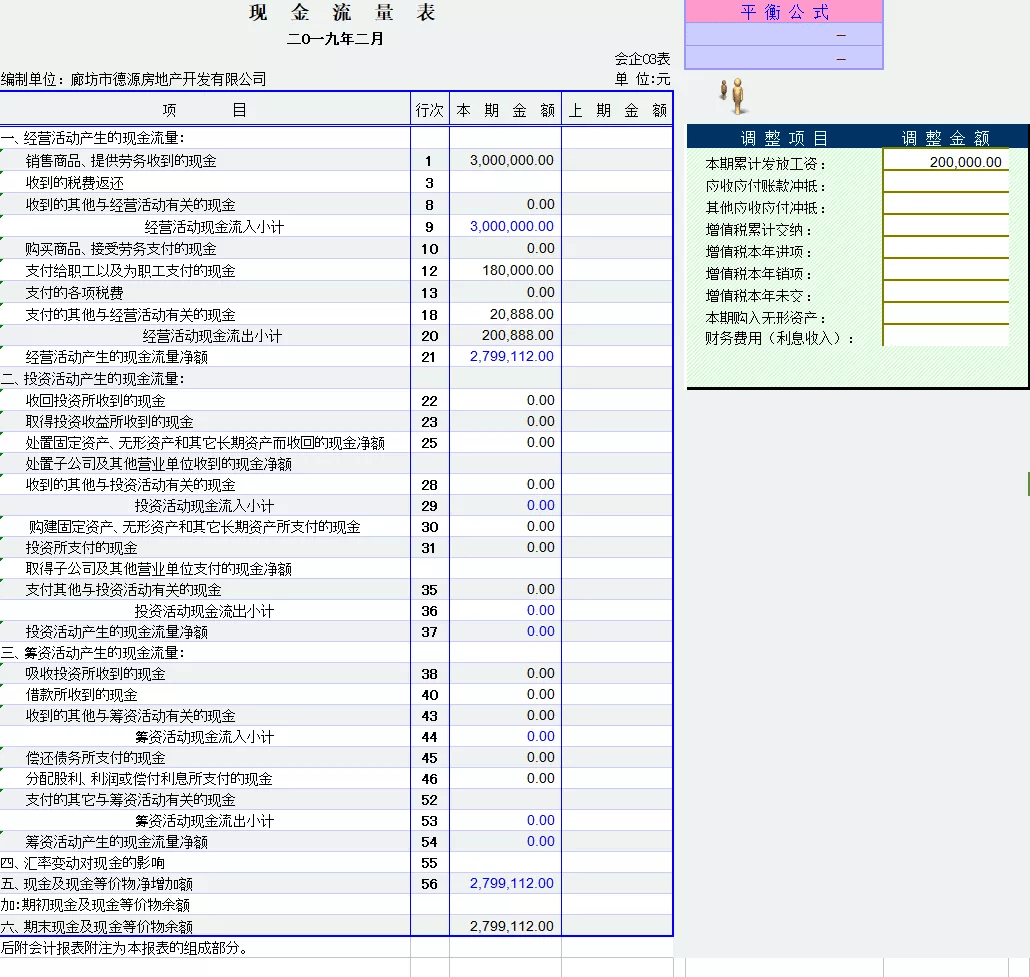This screenshot has height=977, width=1030.
Task: Click the 支付的各项税费 row label
Action: point(74,292)
